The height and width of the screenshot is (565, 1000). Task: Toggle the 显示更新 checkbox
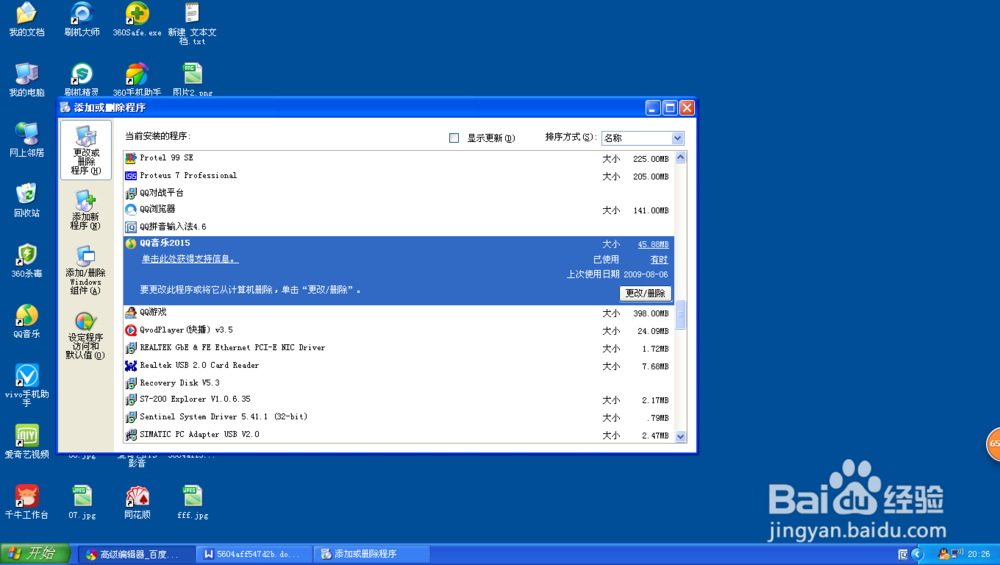[x=454, y=138]
